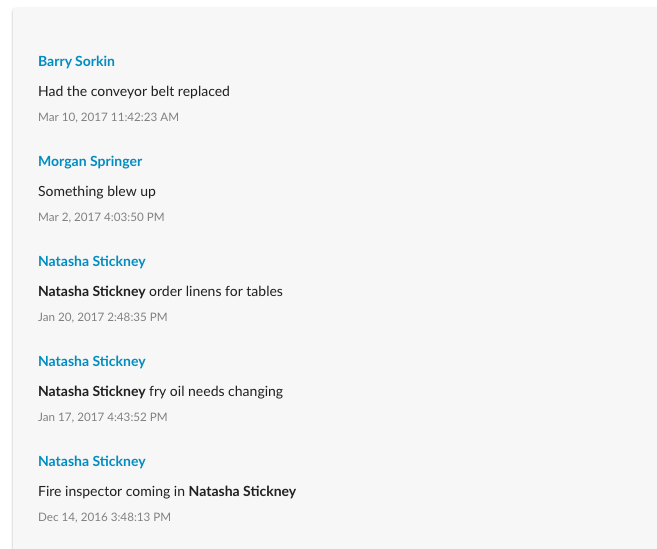657x549 pixels.
Task: Open Barry Sorkin's author profile link
Action: [76, 61]
